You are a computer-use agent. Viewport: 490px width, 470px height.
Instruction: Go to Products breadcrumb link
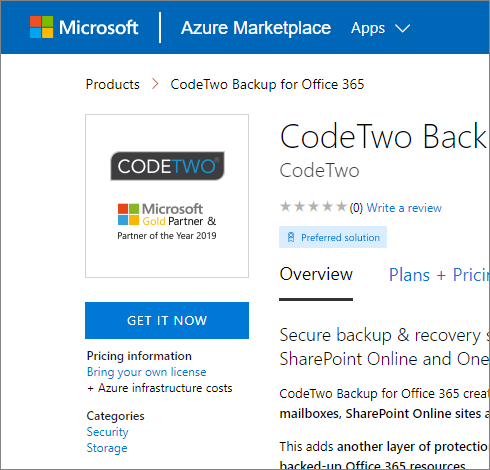tap(113, 84)
